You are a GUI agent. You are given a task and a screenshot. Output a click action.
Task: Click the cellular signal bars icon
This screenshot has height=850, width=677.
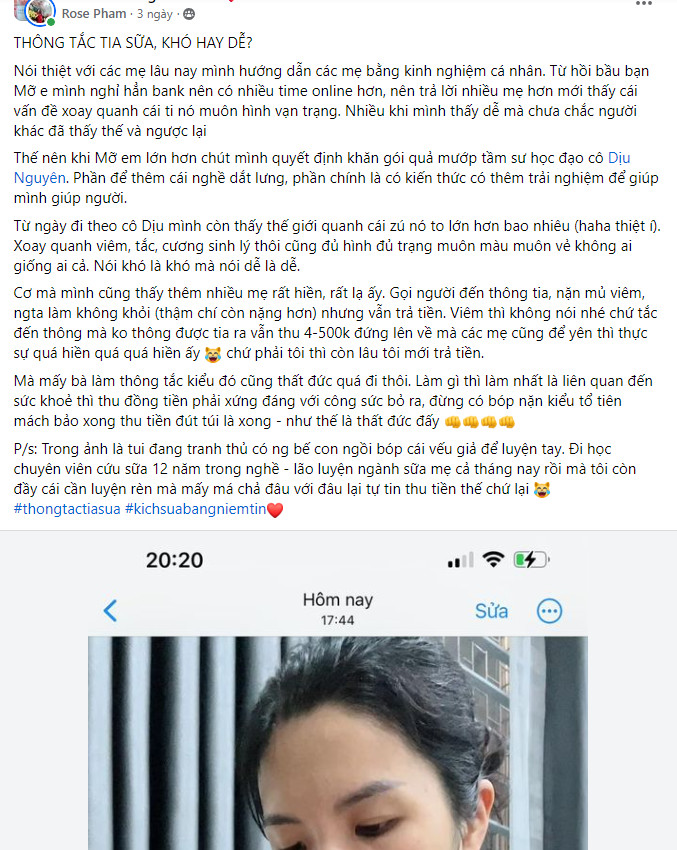(x=460, y=561)
